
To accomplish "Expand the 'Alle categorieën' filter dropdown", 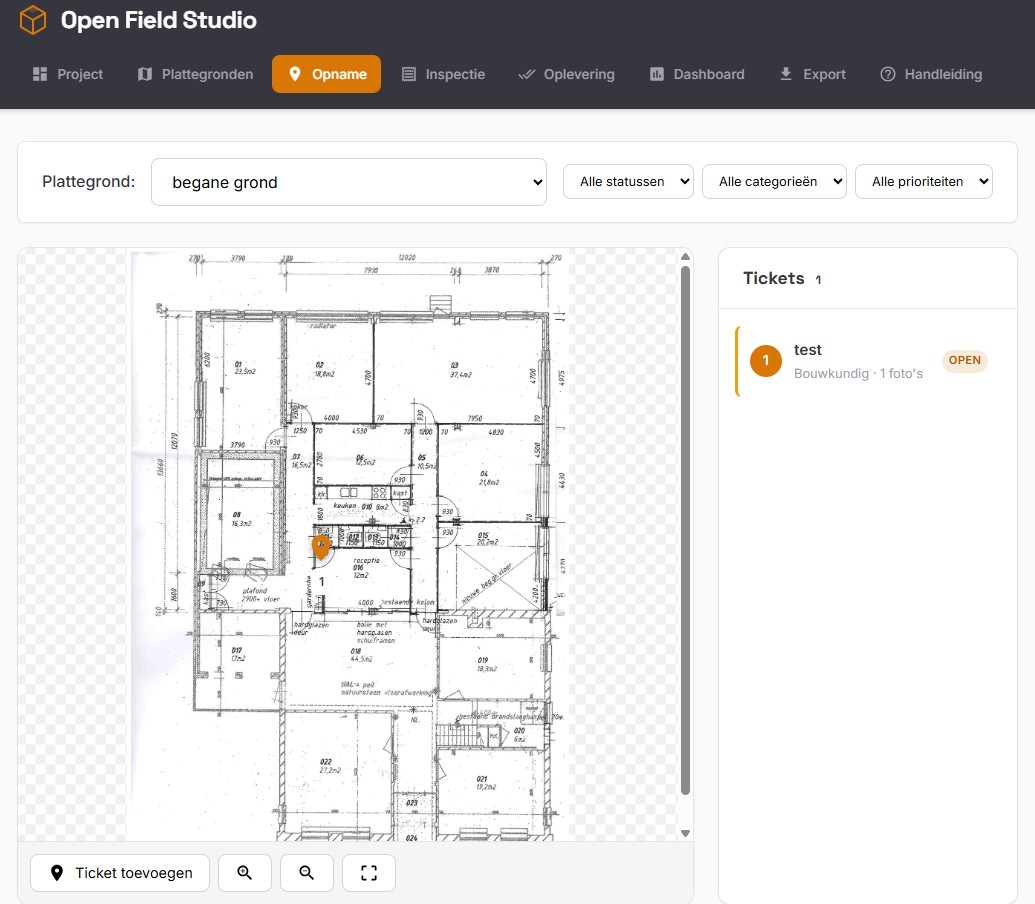I will click(x=774, y=182).
